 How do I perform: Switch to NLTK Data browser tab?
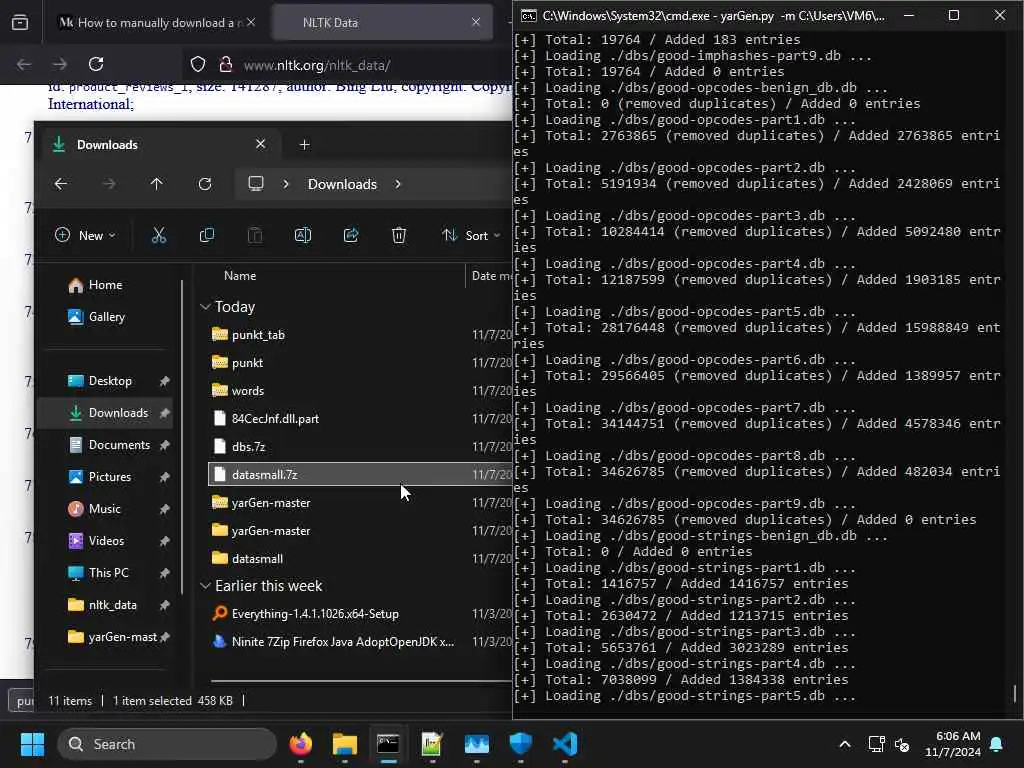click(x=382, y=22)
